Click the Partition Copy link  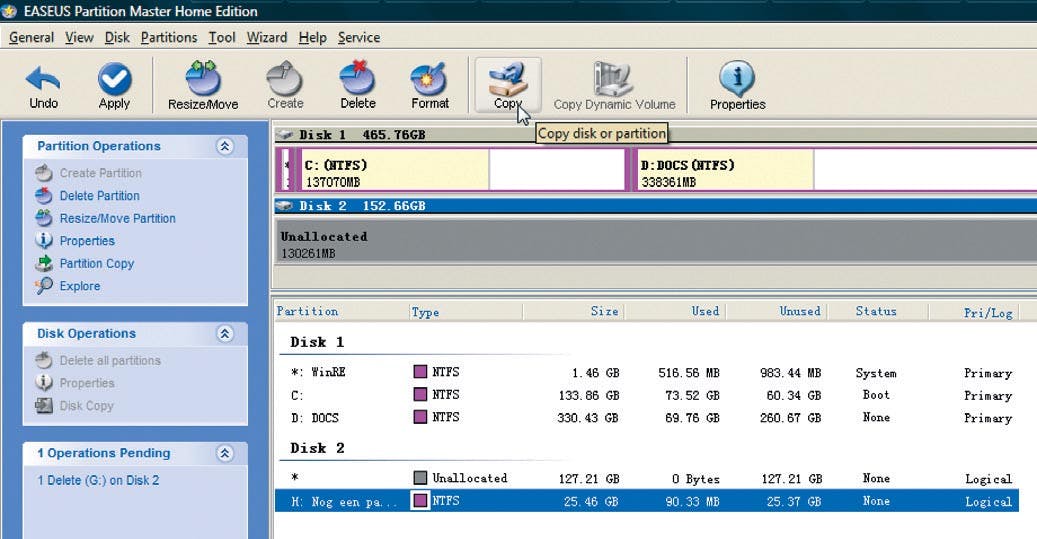pyautogui.click(x=97, y=263)
